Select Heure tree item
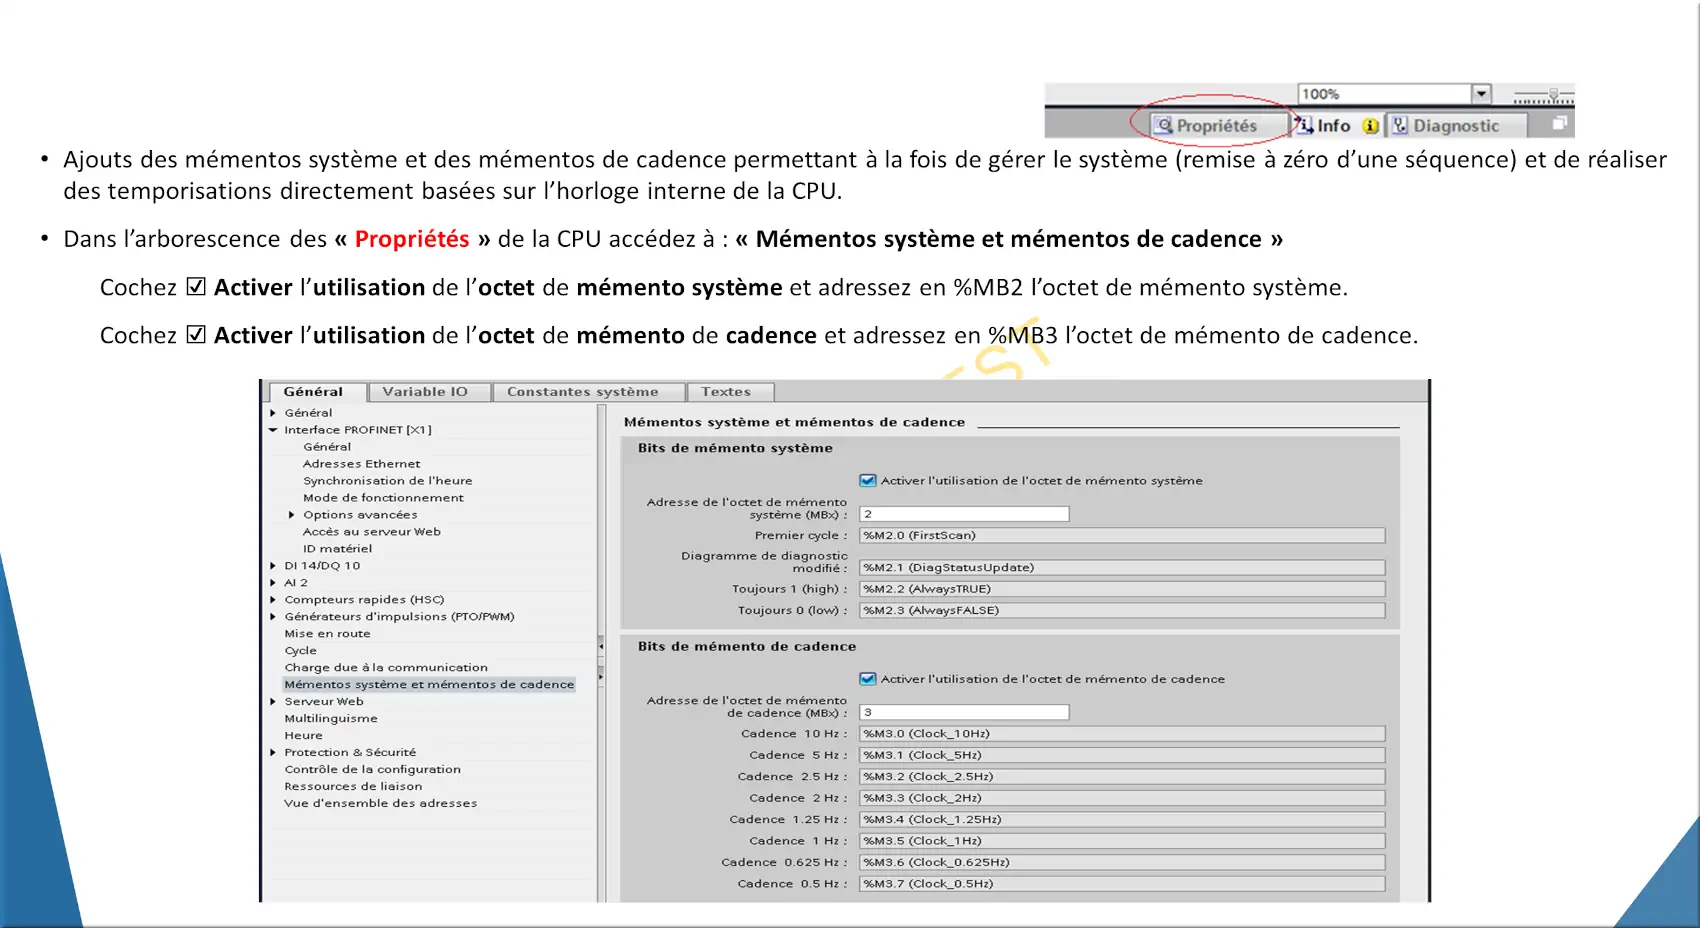1700x928 pixels. [x=303, y=736]
